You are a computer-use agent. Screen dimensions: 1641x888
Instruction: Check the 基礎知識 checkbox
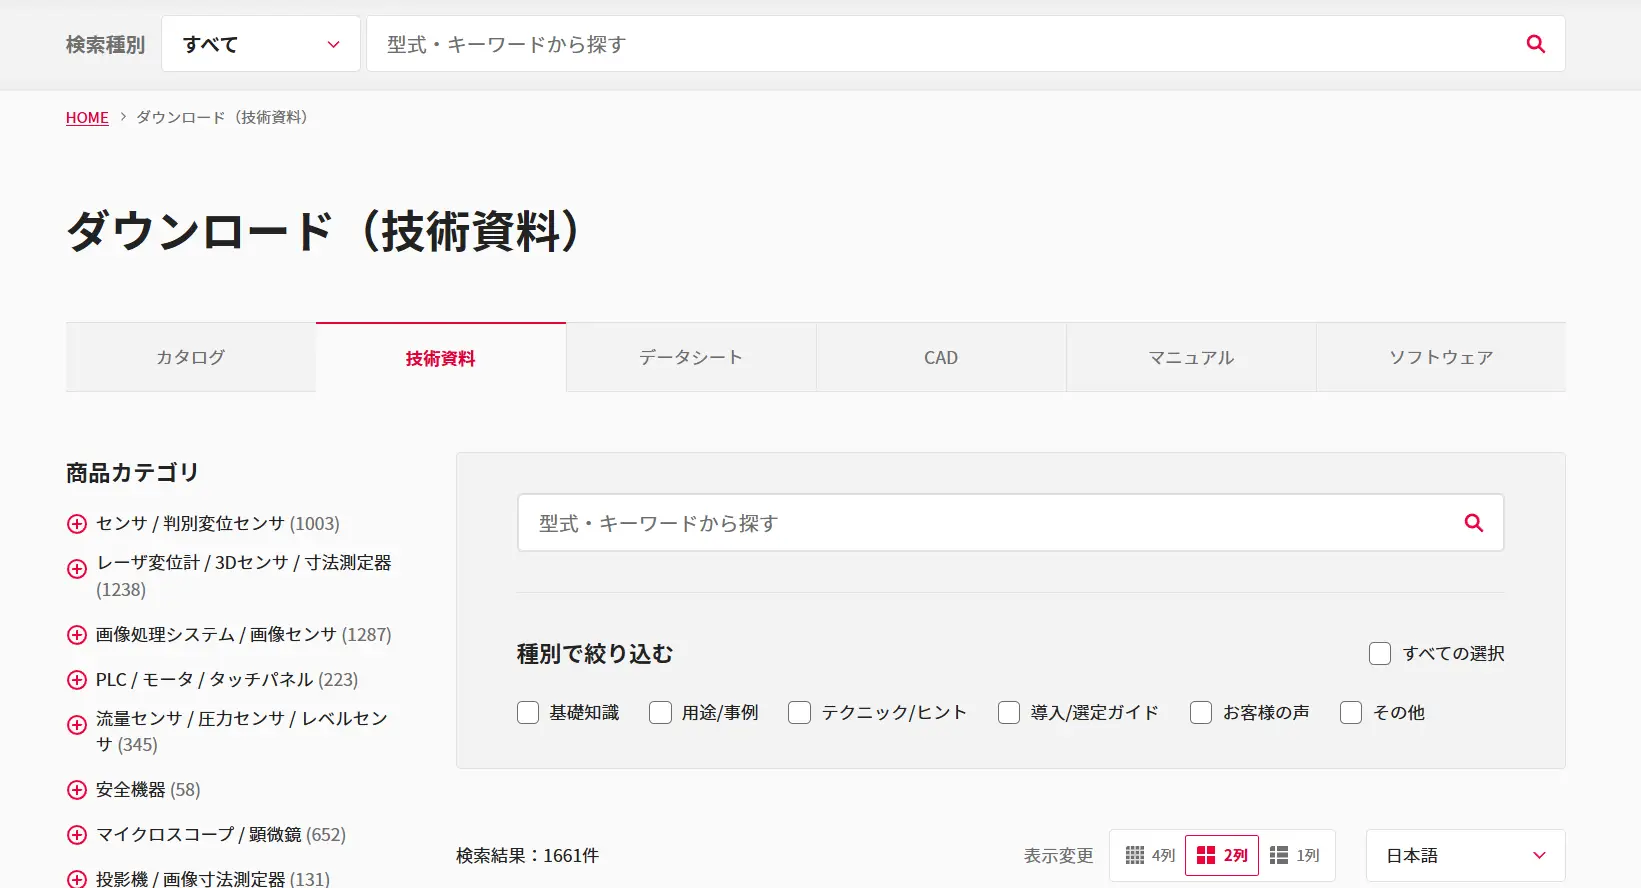coord(528,713)
